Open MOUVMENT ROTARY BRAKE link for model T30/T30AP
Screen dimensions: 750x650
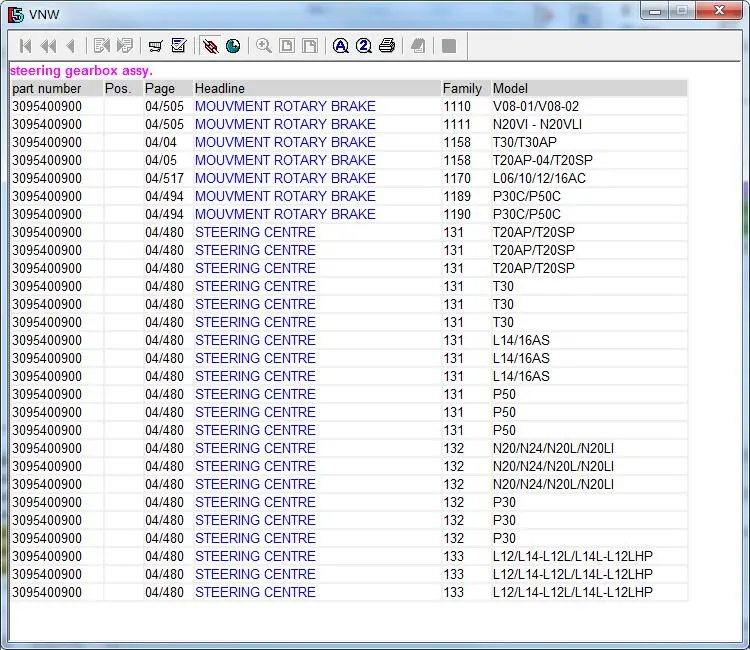pyautogui.click(x=285, y=143)
